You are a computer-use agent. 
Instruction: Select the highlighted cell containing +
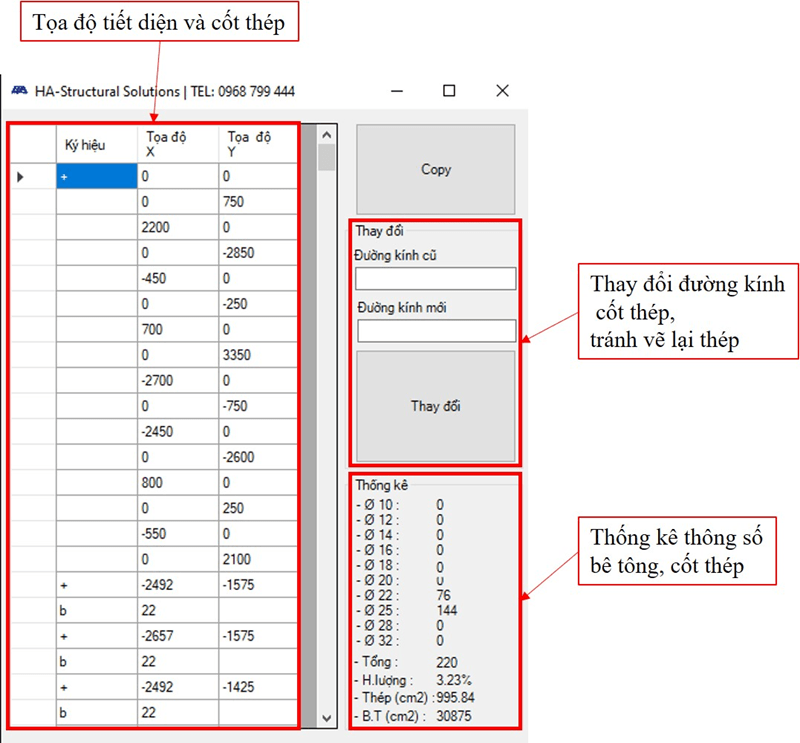click(x=97, y=176)
